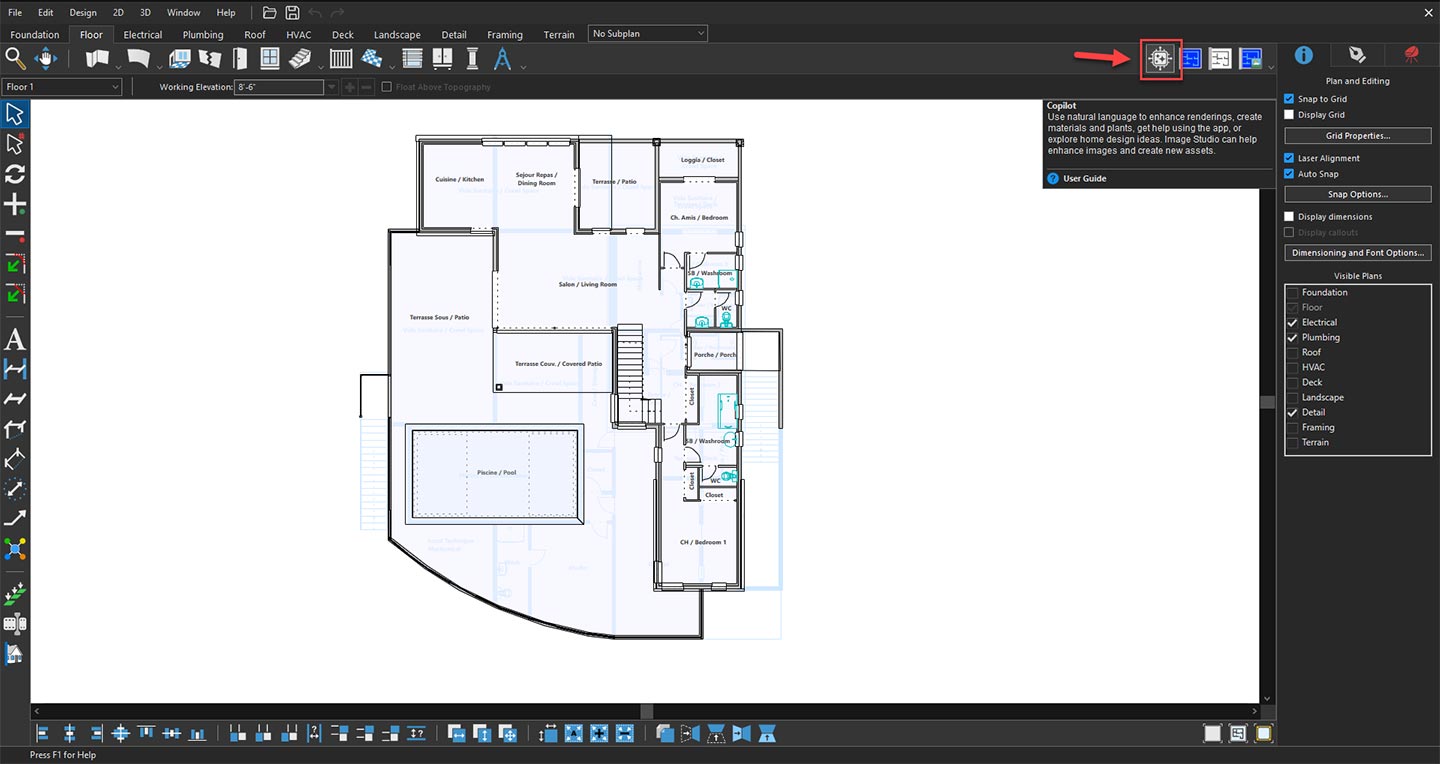The image size is (1440, 764).
Task: Select the Text 'A' tool in left toolbar
Action: point(15,339)
